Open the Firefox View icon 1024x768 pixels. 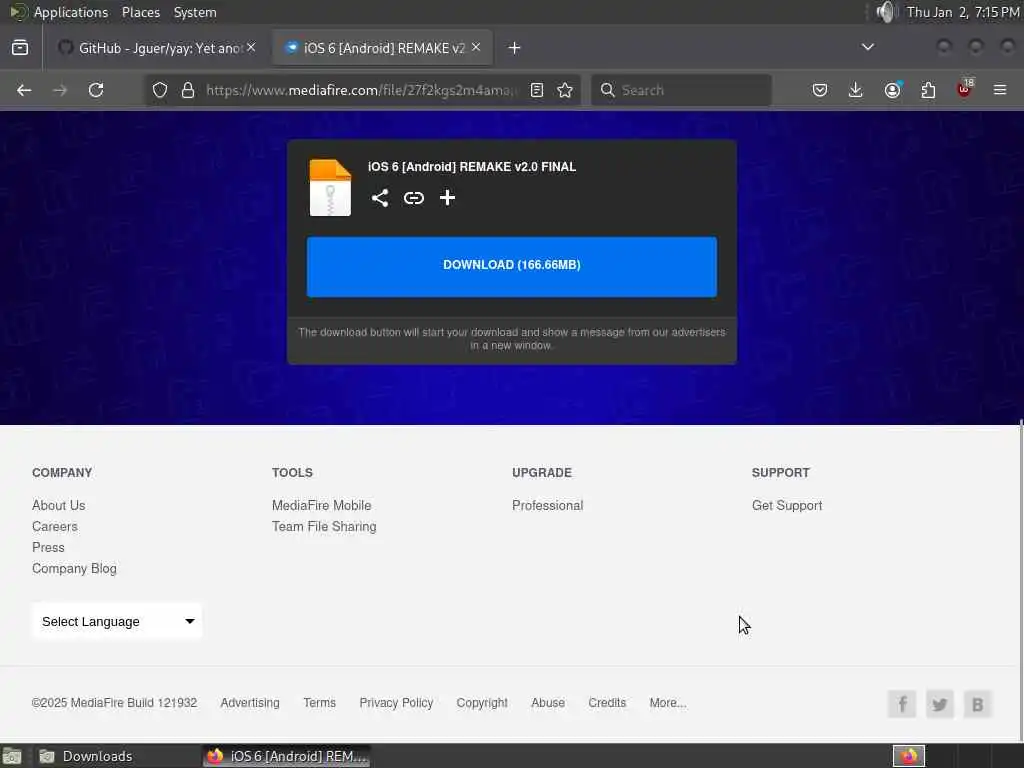(20, 48)
